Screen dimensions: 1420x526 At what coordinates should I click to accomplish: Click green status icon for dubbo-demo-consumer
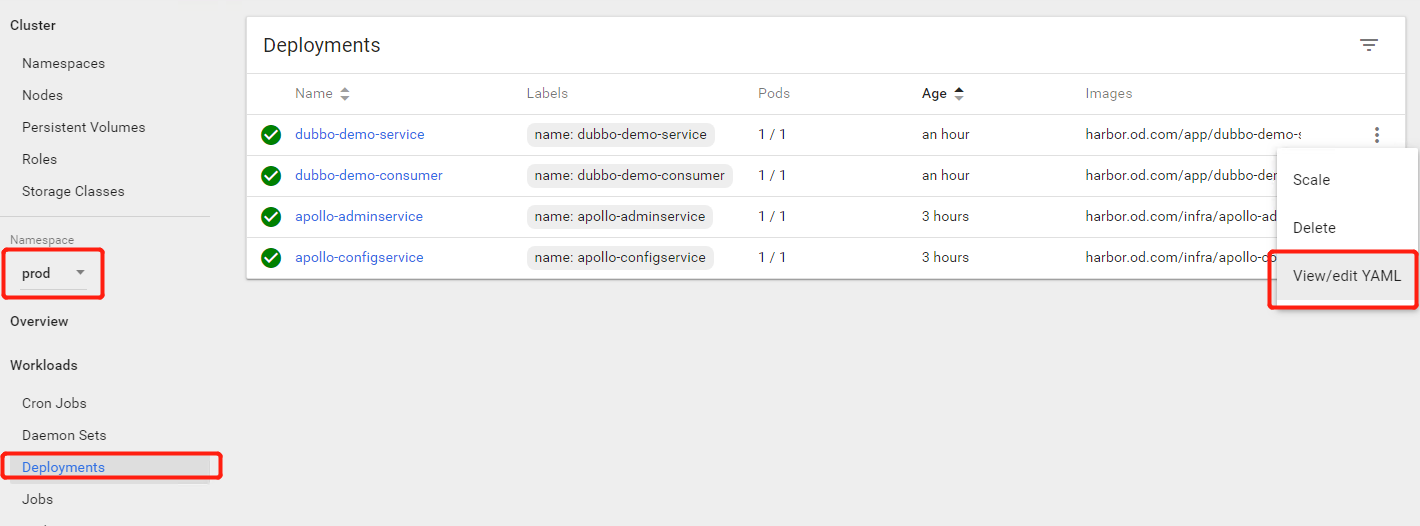pos(271,176)
